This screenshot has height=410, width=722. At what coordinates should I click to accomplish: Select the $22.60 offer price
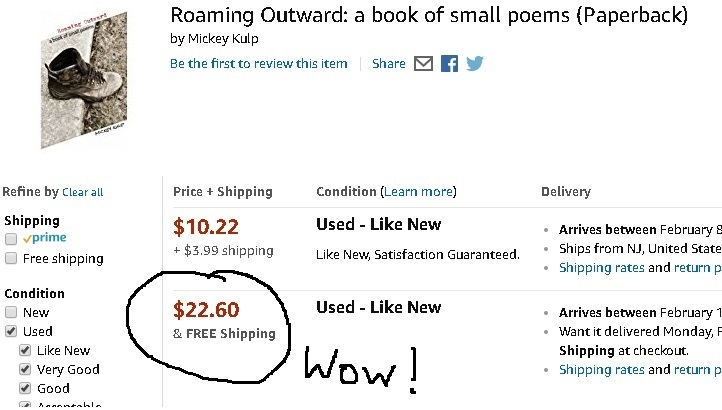point(206,310)
